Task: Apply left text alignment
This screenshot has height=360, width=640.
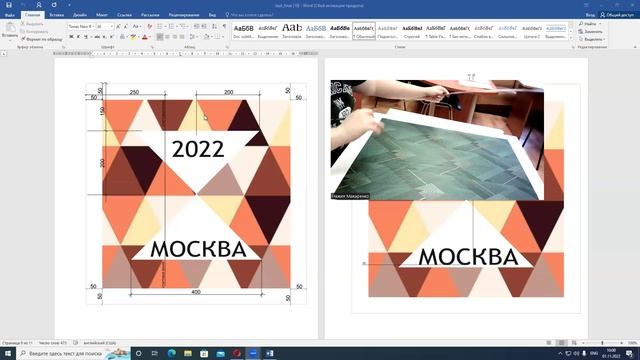Action: point(160,37)
